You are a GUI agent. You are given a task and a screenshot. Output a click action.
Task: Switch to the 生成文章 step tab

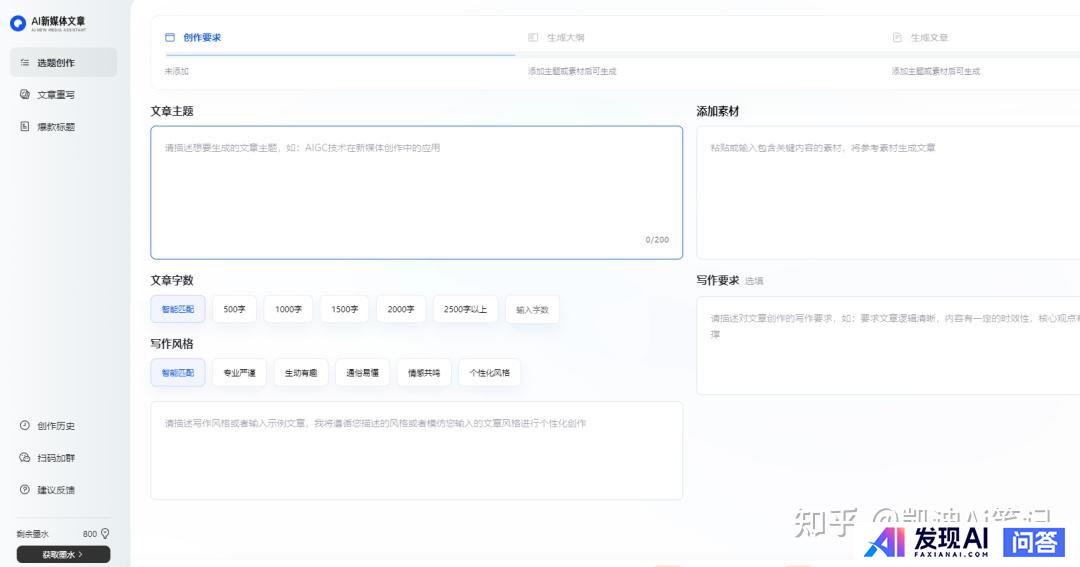929,38
